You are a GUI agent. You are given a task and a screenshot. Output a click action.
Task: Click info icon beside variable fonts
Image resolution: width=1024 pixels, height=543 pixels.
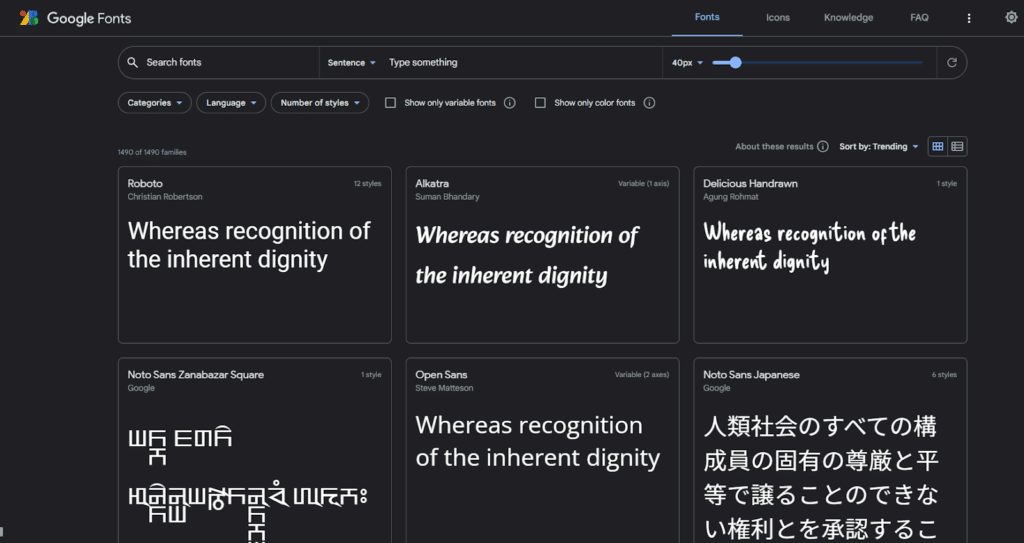coord(510,103)
